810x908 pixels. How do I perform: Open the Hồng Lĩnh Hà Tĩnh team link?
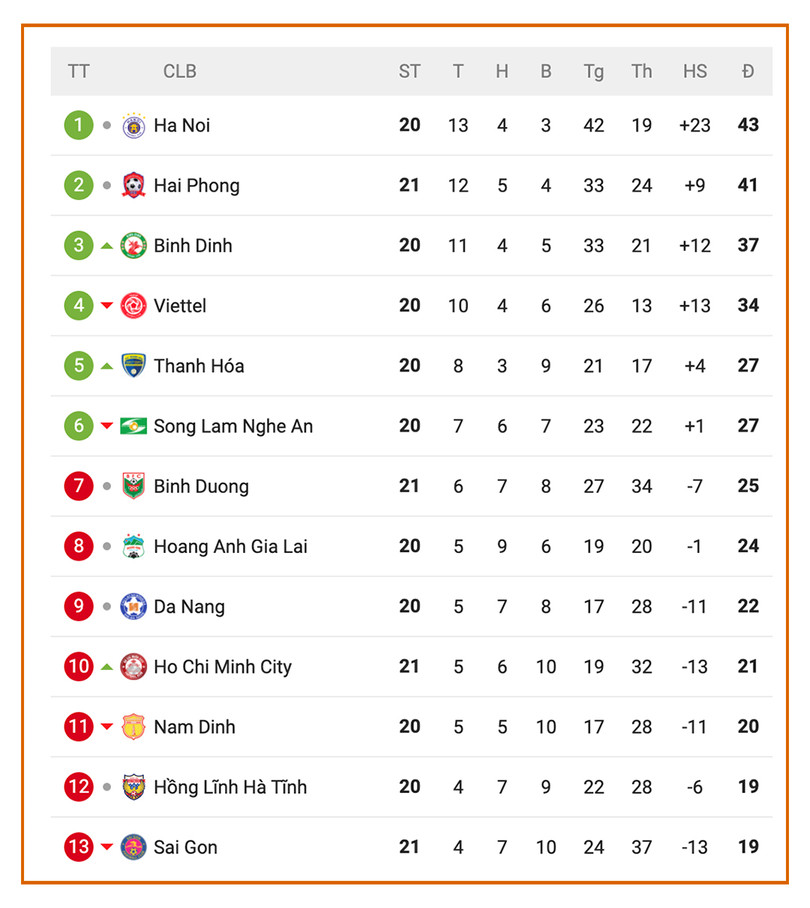pos(230,787)
